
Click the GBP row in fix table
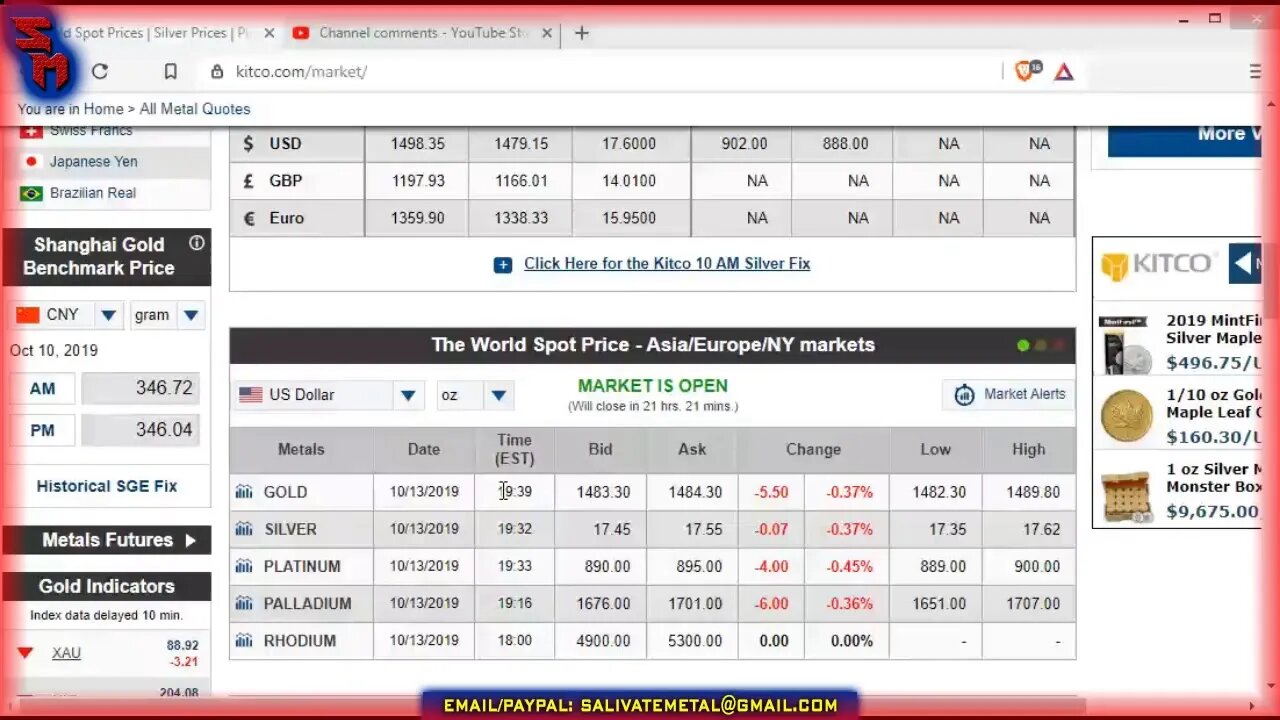[652, 181]
